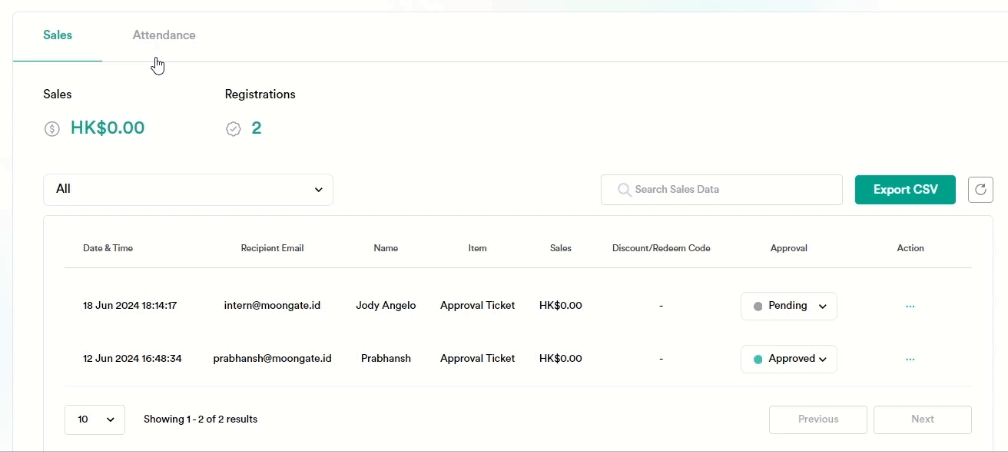Image resolution: width=1008 pixels, height=452 pixels.
Task: Click the dollar sign Sales icon
Action: [x=52, y=129]
